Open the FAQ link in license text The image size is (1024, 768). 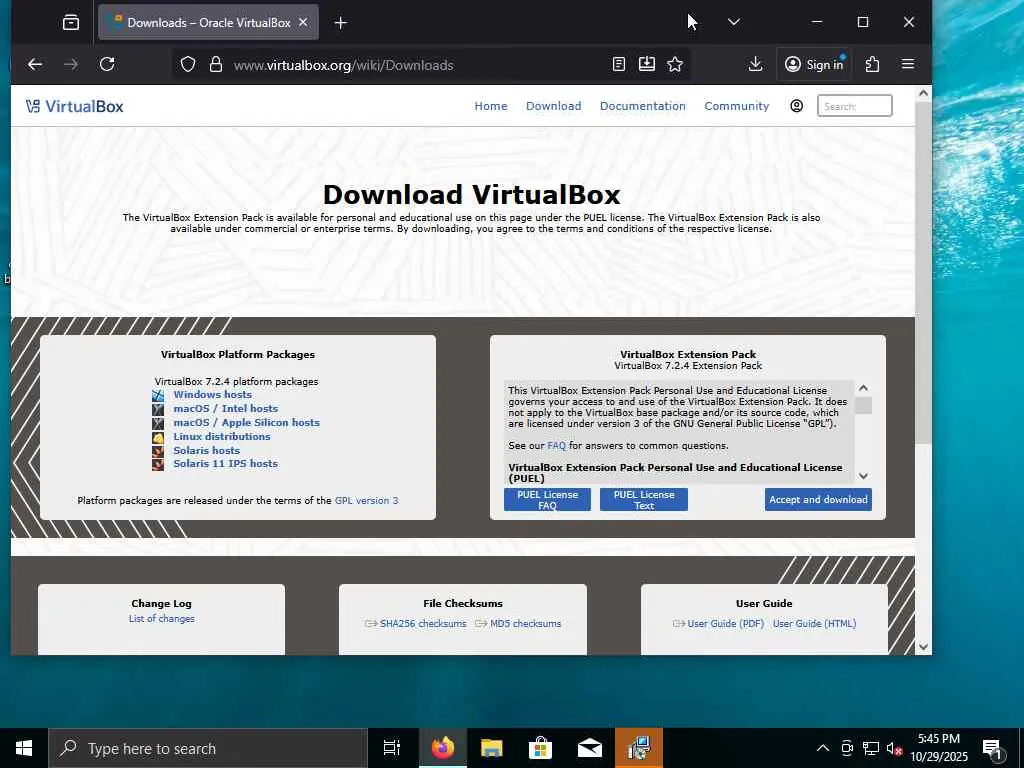coord(556,445)
